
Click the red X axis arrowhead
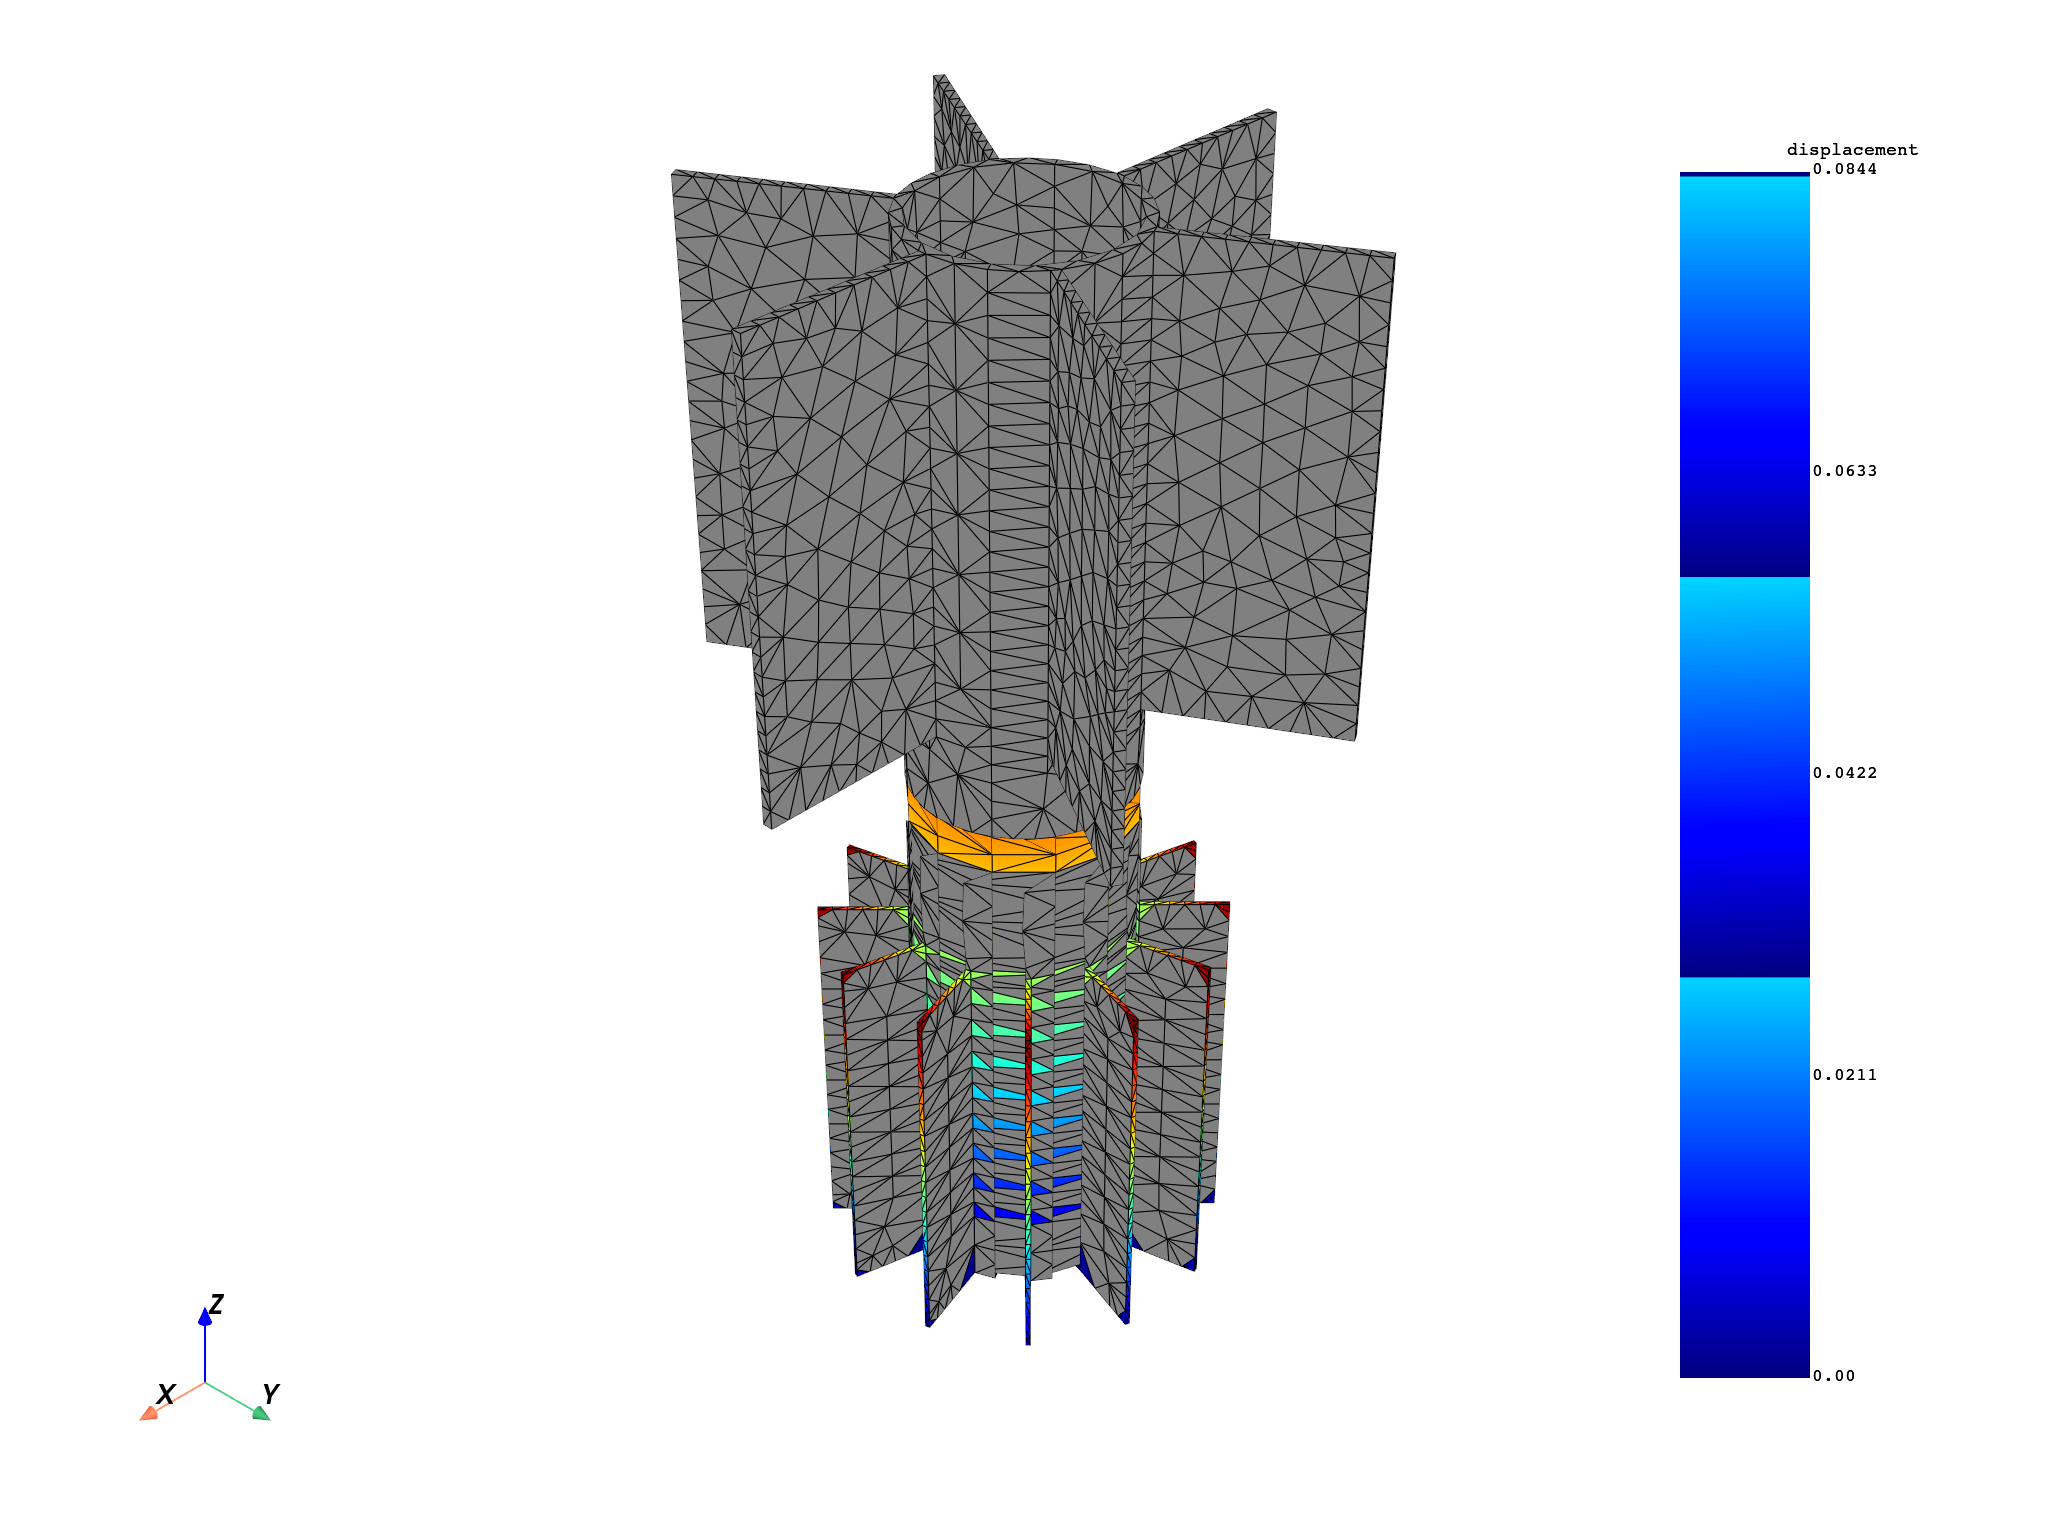point(148,1413)
